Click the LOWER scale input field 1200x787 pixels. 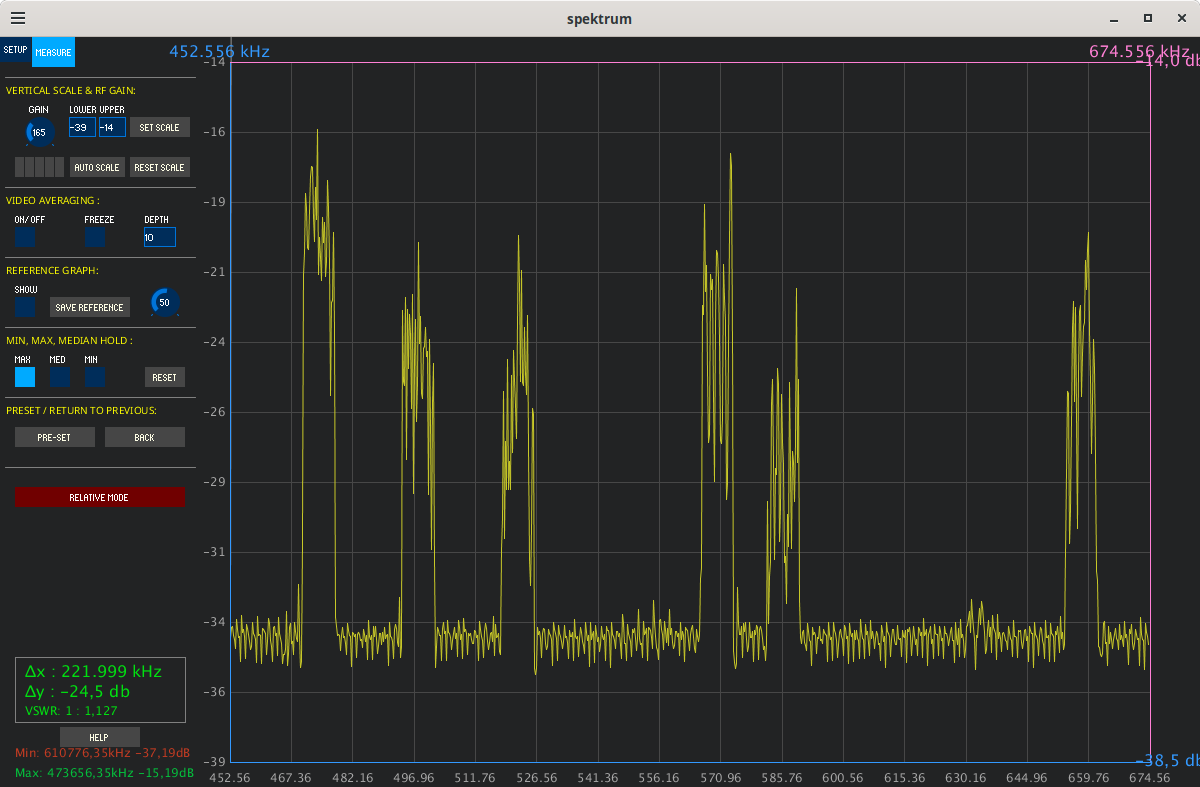pyautogui.click(x=82, y=127)
